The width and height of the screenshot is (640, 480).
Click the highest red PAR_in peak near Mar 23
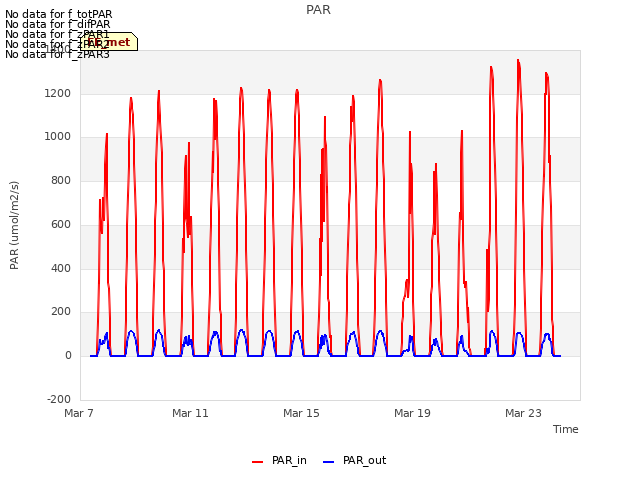[x=518, y=60]
